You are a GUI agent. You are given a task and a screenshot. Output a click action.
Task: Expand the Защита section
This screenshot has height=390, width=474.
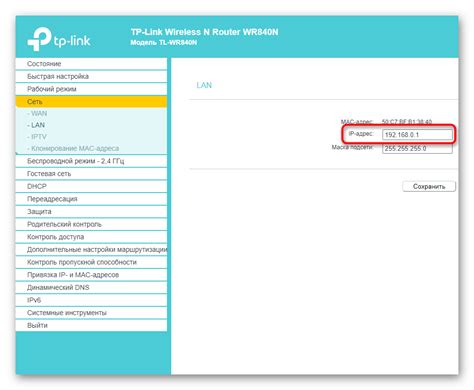91,212
